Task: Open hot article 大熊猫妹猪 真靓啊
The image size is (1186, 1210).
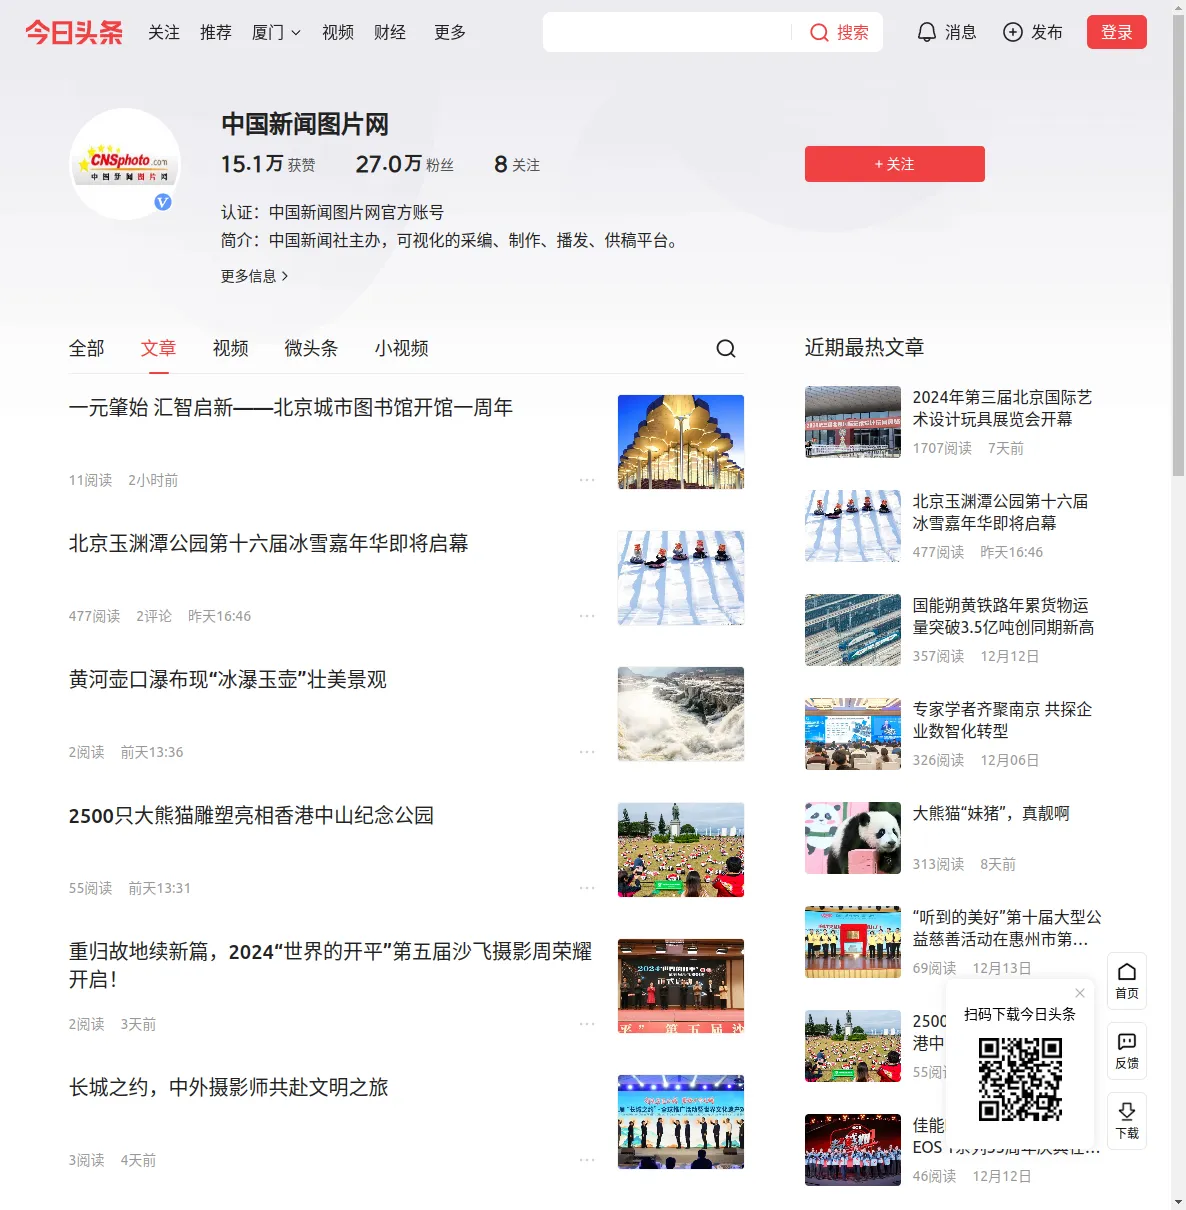Action: tap(992, 814)
